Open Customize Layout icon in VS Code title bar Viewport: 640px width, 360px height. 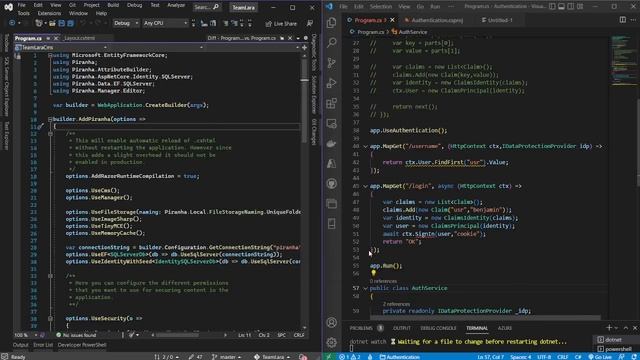click(x=580, y=7)
